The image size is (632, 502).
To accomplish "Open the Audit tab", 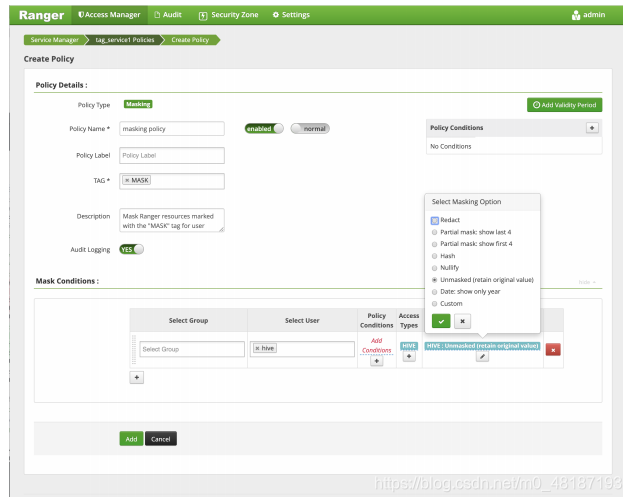I will (168, 15).
